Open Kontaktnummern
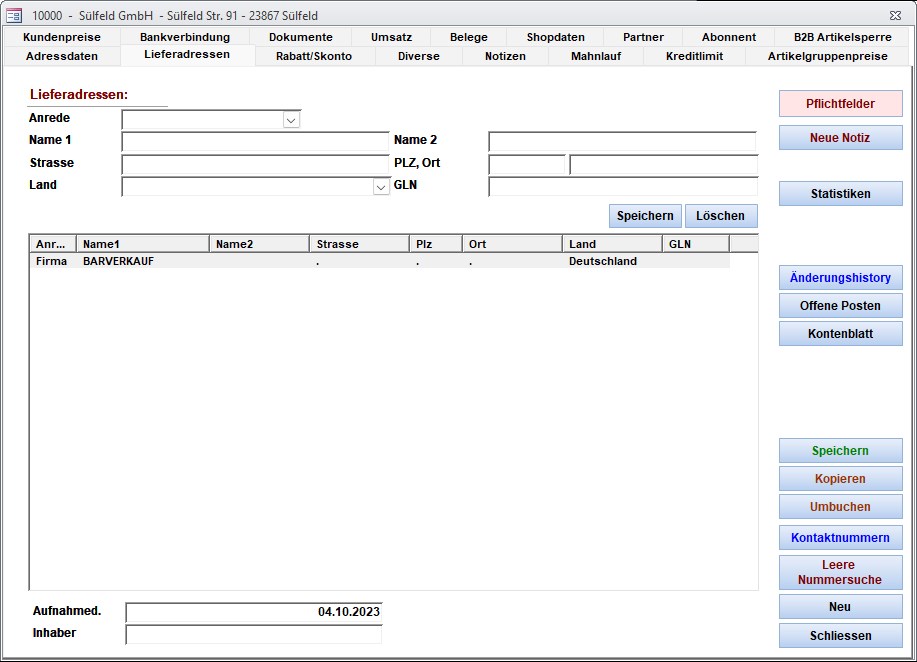The width and height of the screenshot is (917, 662). click(840, 538)
